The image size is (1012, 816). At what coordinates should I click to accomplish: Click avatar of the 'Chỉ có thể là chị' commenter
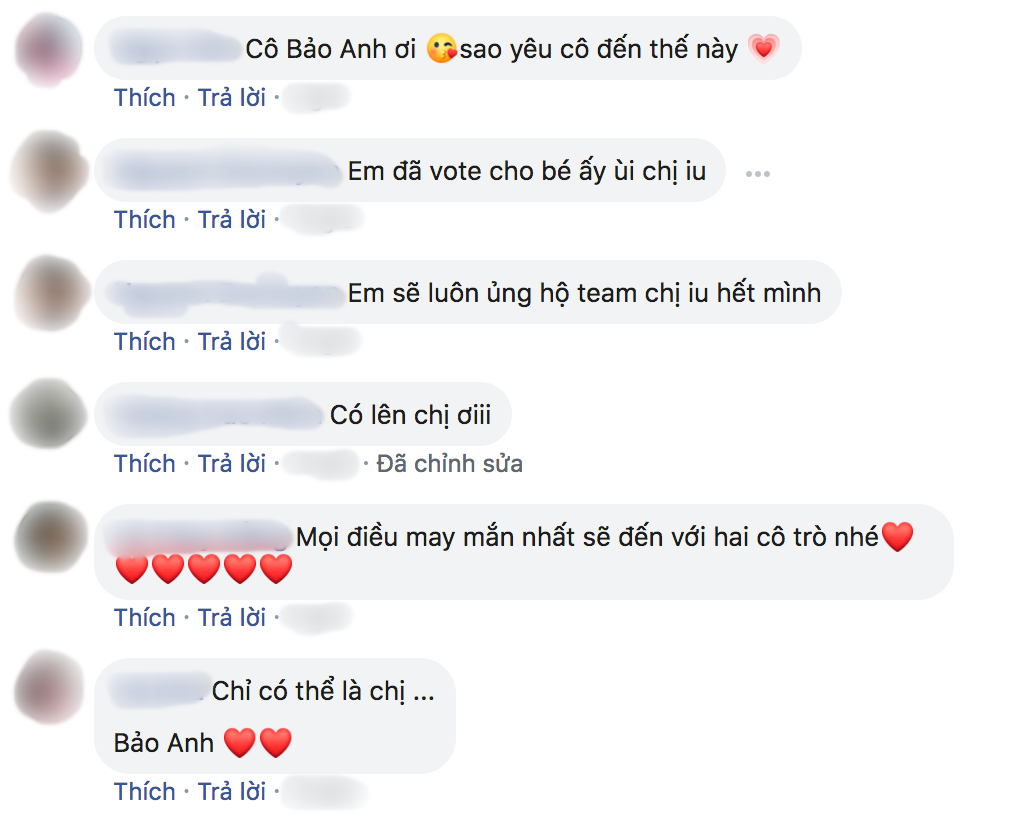click(50, 686)
